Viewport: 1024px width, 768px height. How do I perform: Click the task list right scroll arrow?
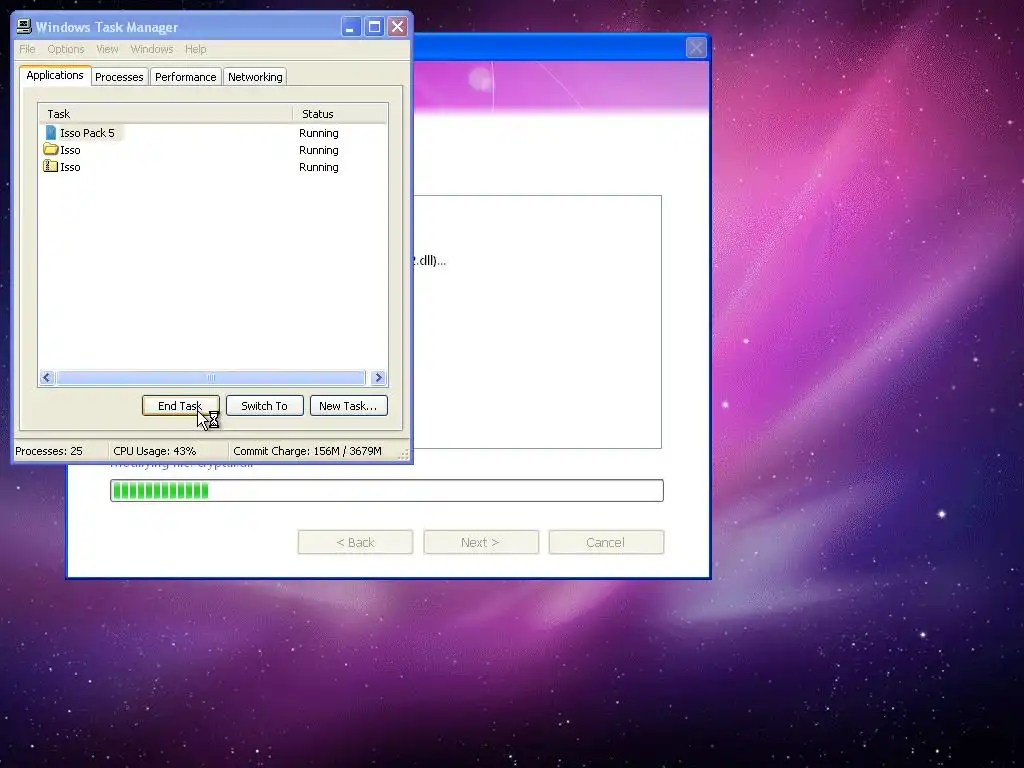(x=378, y=377)
